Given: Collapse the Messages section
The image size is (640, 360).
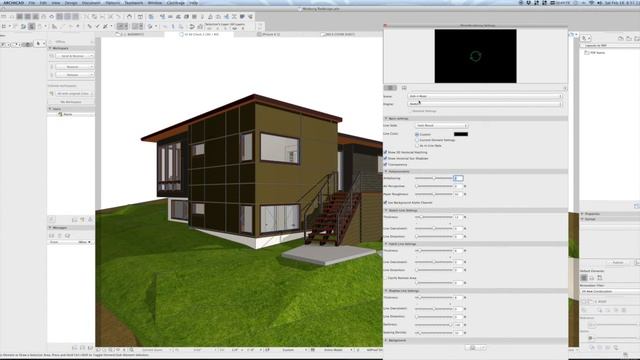Looking at the screenshot, I should point(50,228).
